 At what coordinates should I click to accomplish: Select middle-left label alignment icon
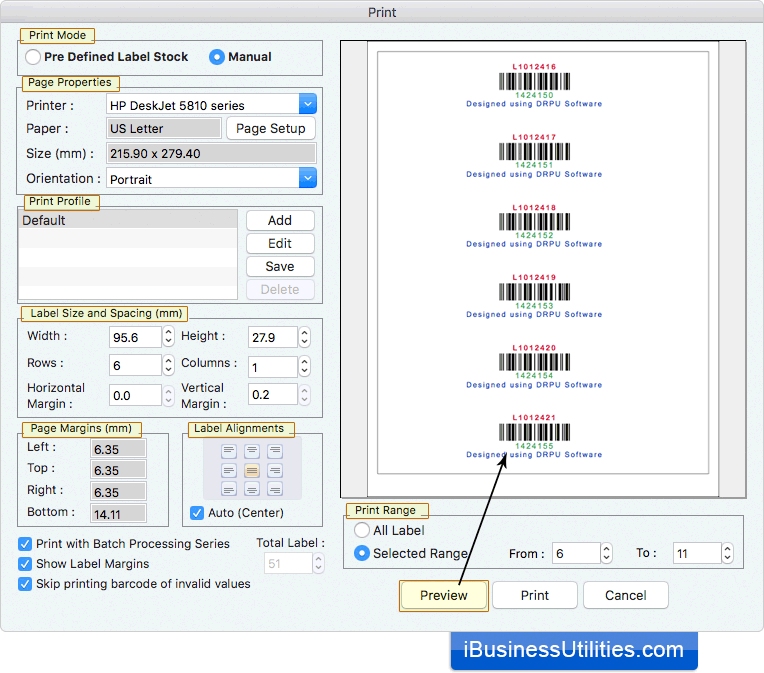pyautogui.click(x=229, y=471)
